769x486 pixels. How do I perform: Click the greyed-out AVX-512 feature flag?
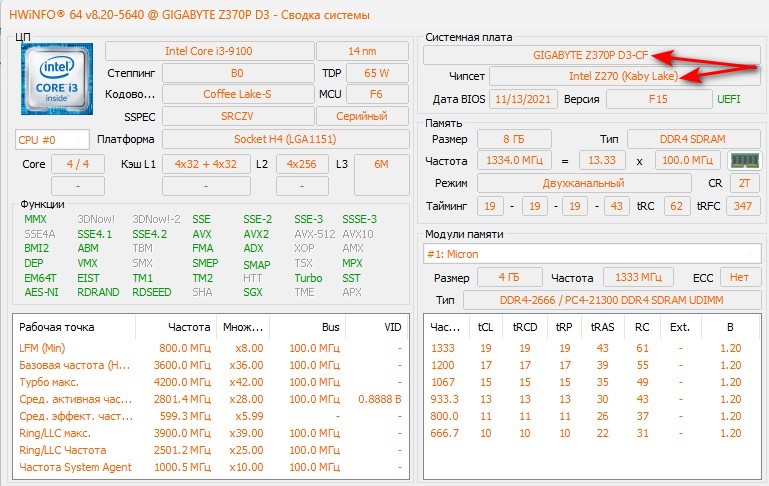[315, 234]
